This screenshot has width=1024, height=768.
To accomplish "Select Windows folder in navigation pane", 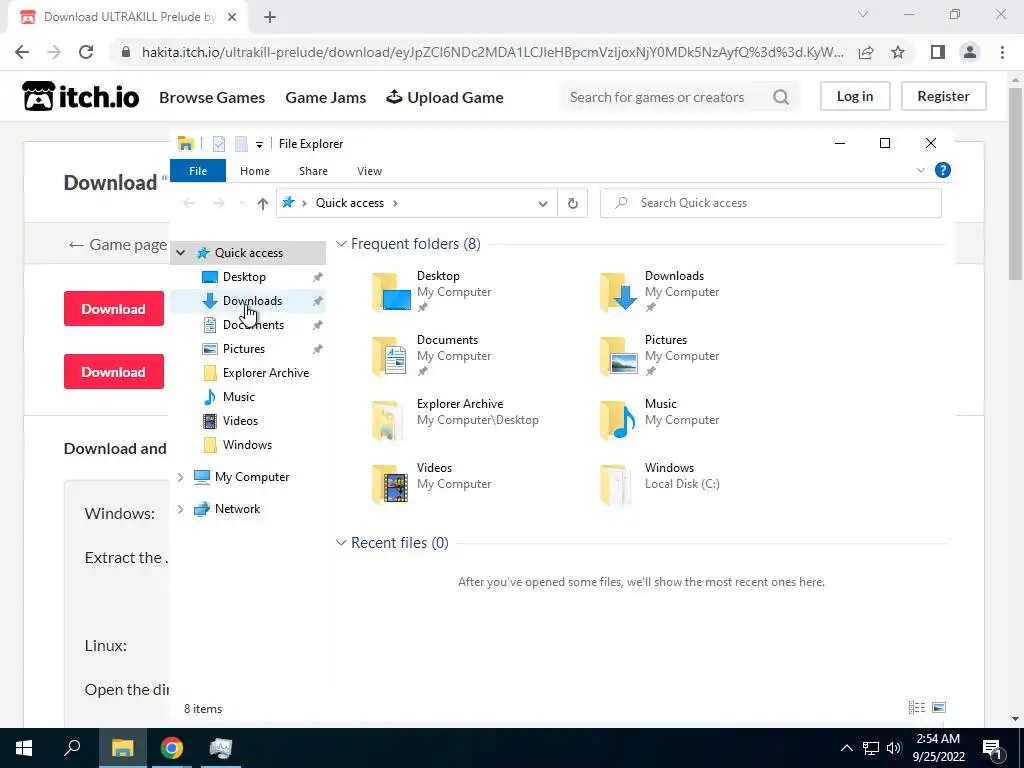I will click(247, 445).
